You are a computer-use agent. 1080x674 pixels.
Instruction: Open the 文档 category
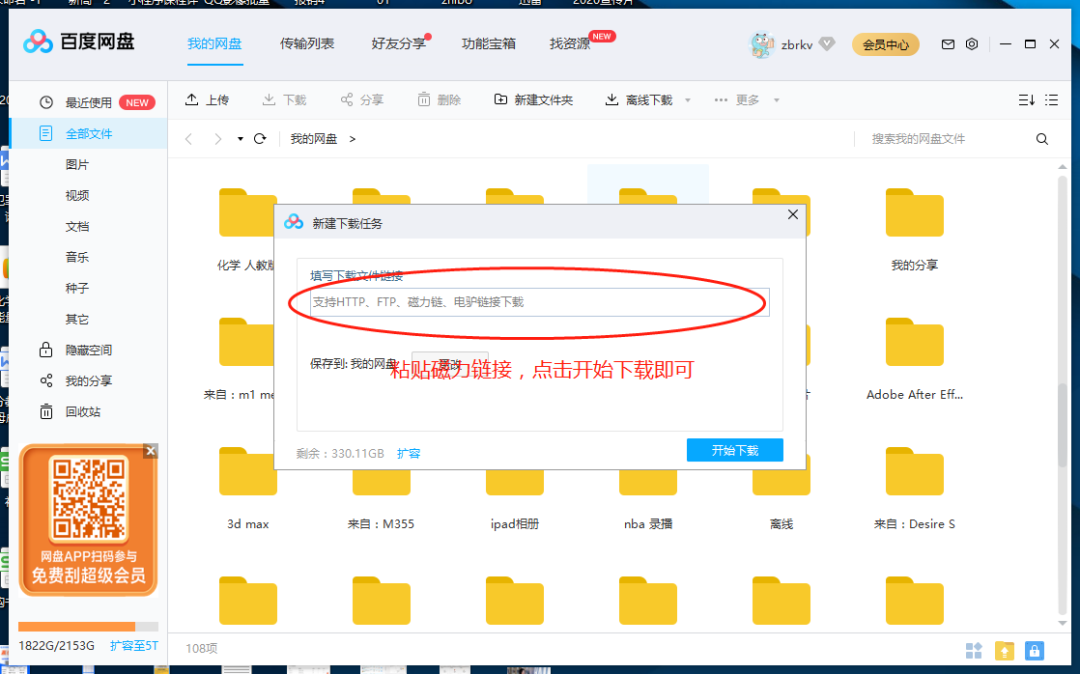coord(77,227)
